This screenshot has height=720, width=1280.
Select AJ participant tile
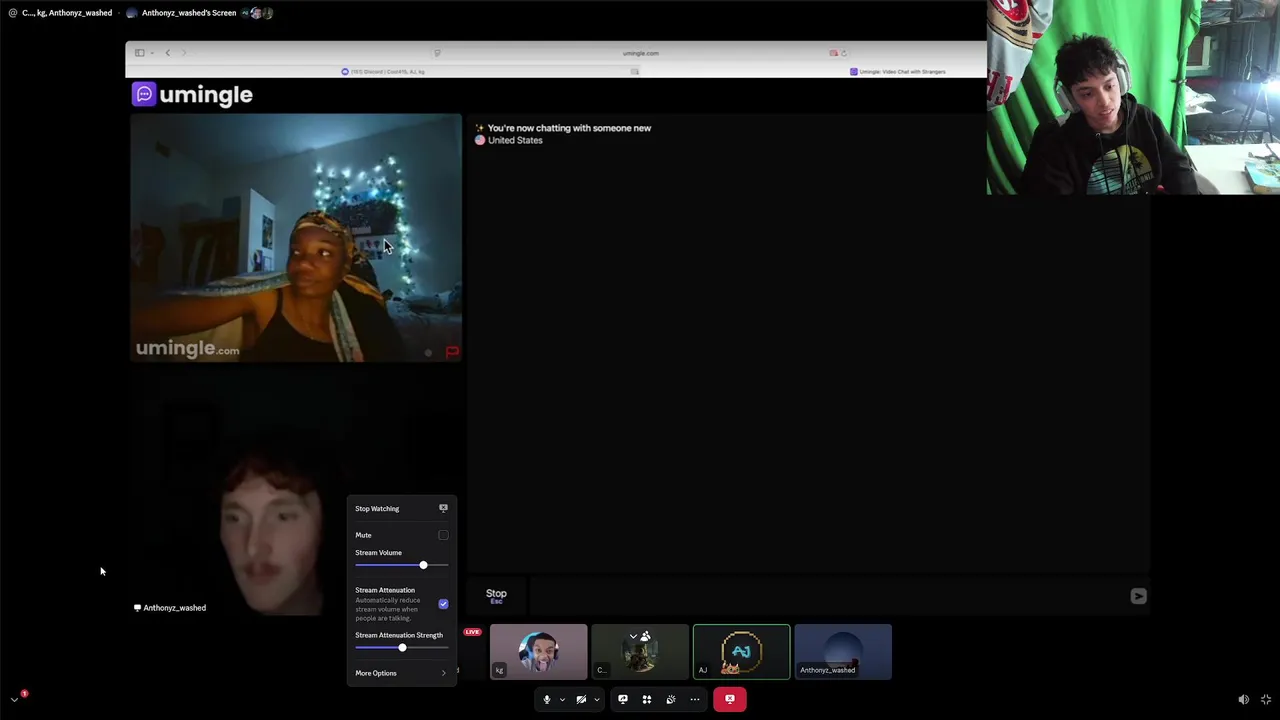point(741,652)
